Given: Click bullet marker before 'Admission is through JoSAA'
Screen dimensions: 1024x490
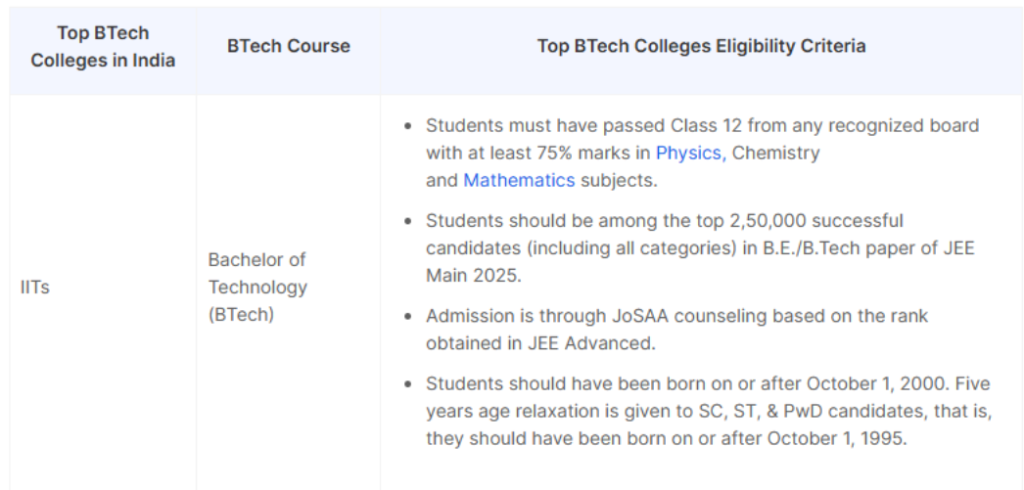Looking at the screenshot, I should 409,317.
